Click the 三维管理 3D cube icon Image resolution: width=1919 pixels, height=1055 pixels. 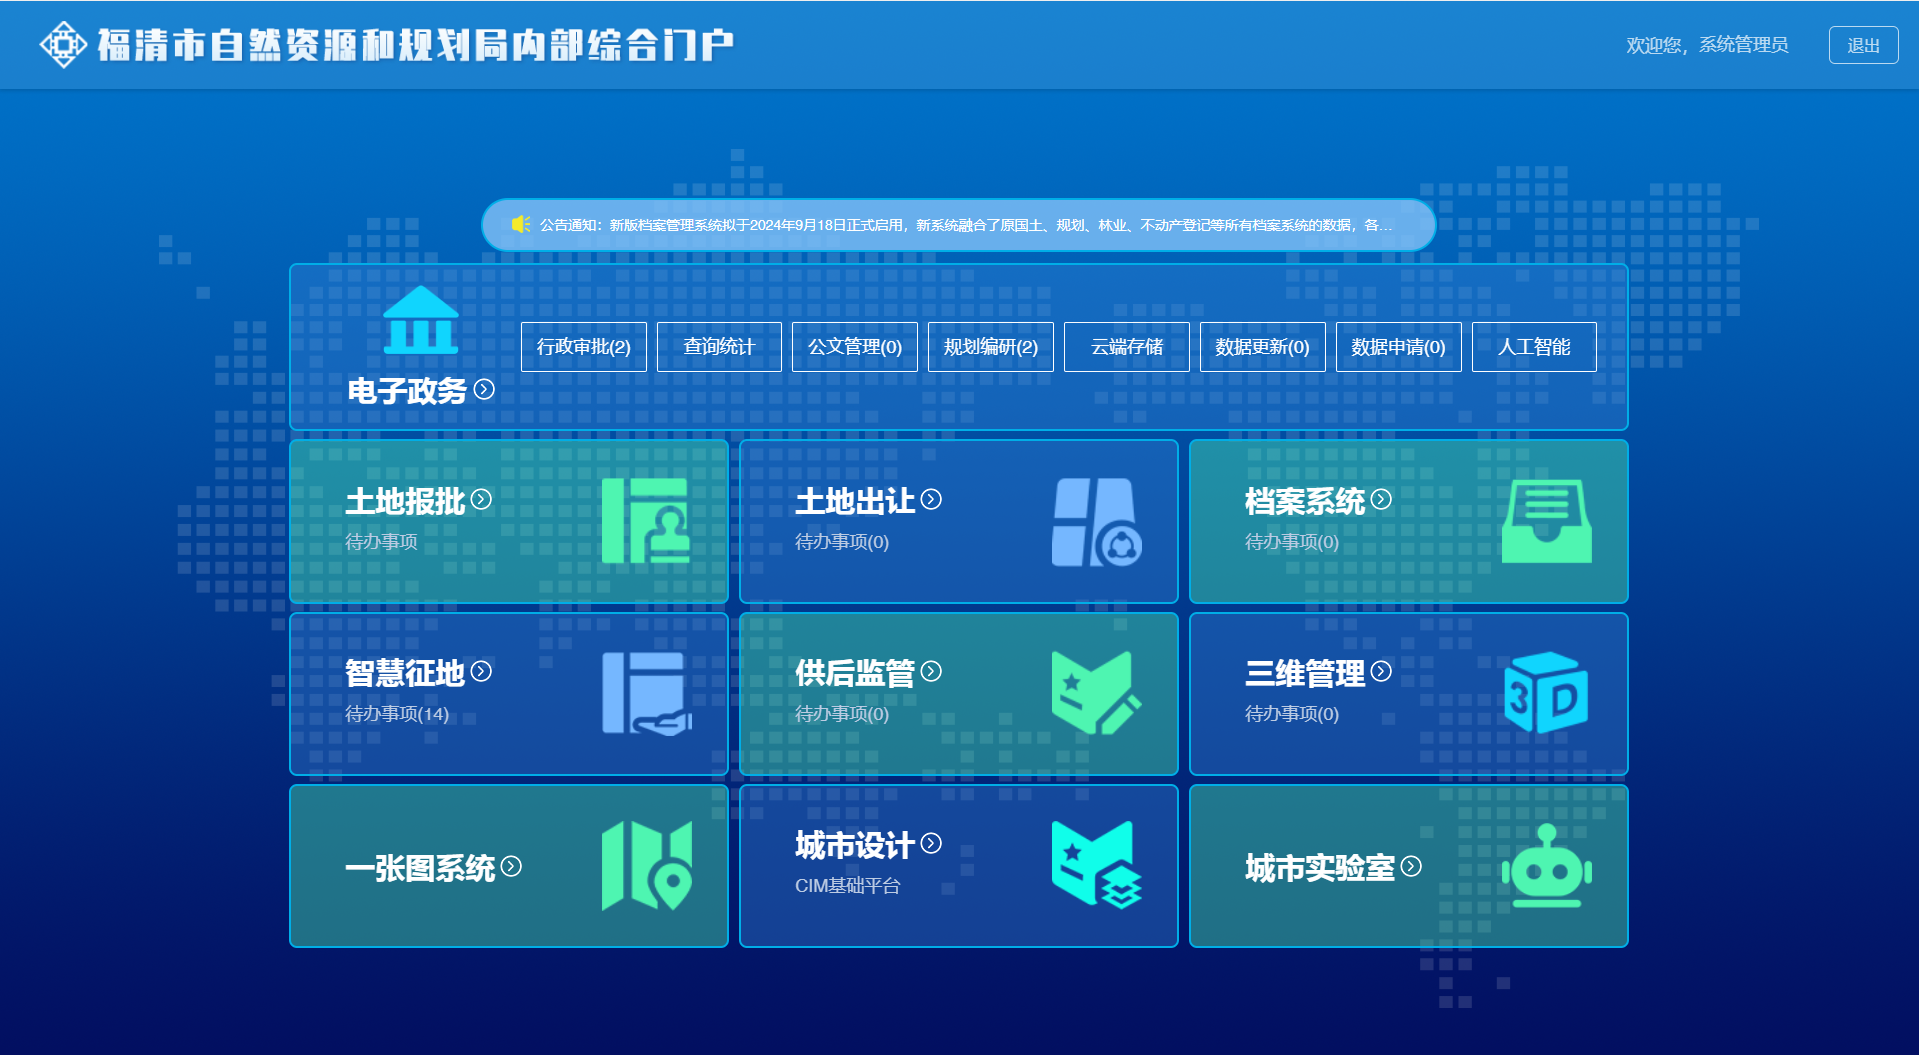1546,692
